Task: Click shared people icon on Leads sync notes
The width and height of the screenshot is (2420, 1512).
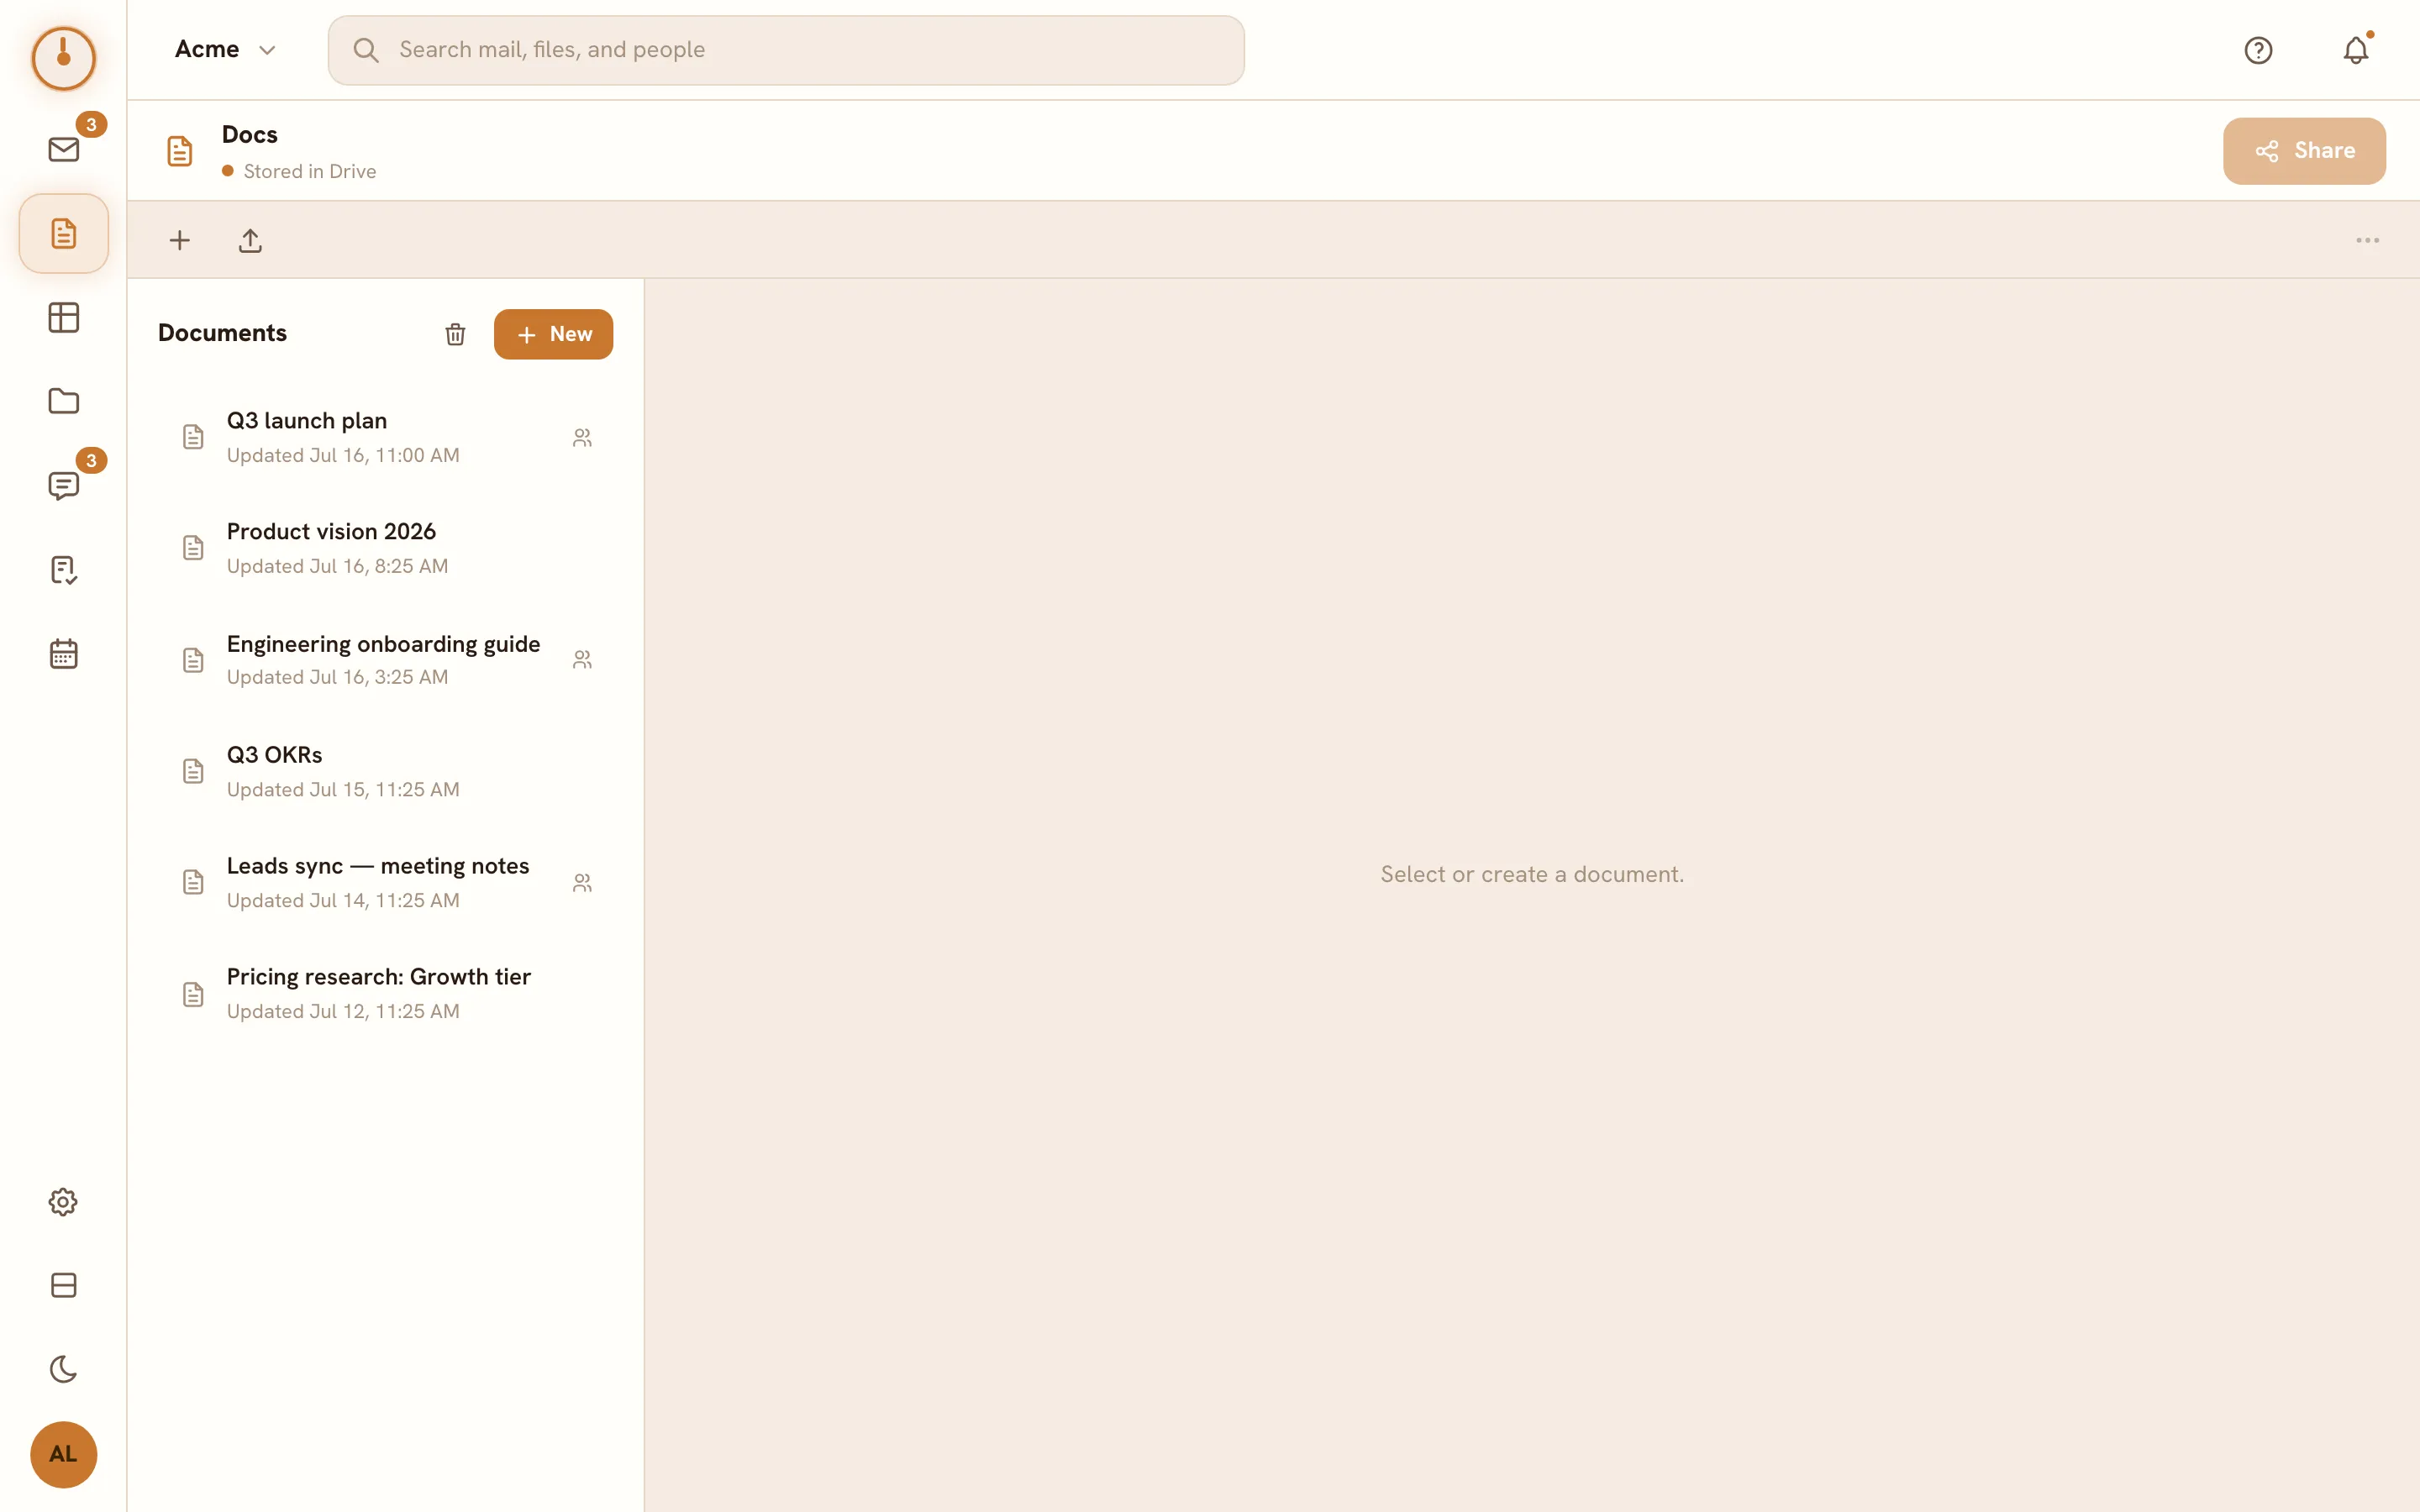Action: click(x=582, y=883)
